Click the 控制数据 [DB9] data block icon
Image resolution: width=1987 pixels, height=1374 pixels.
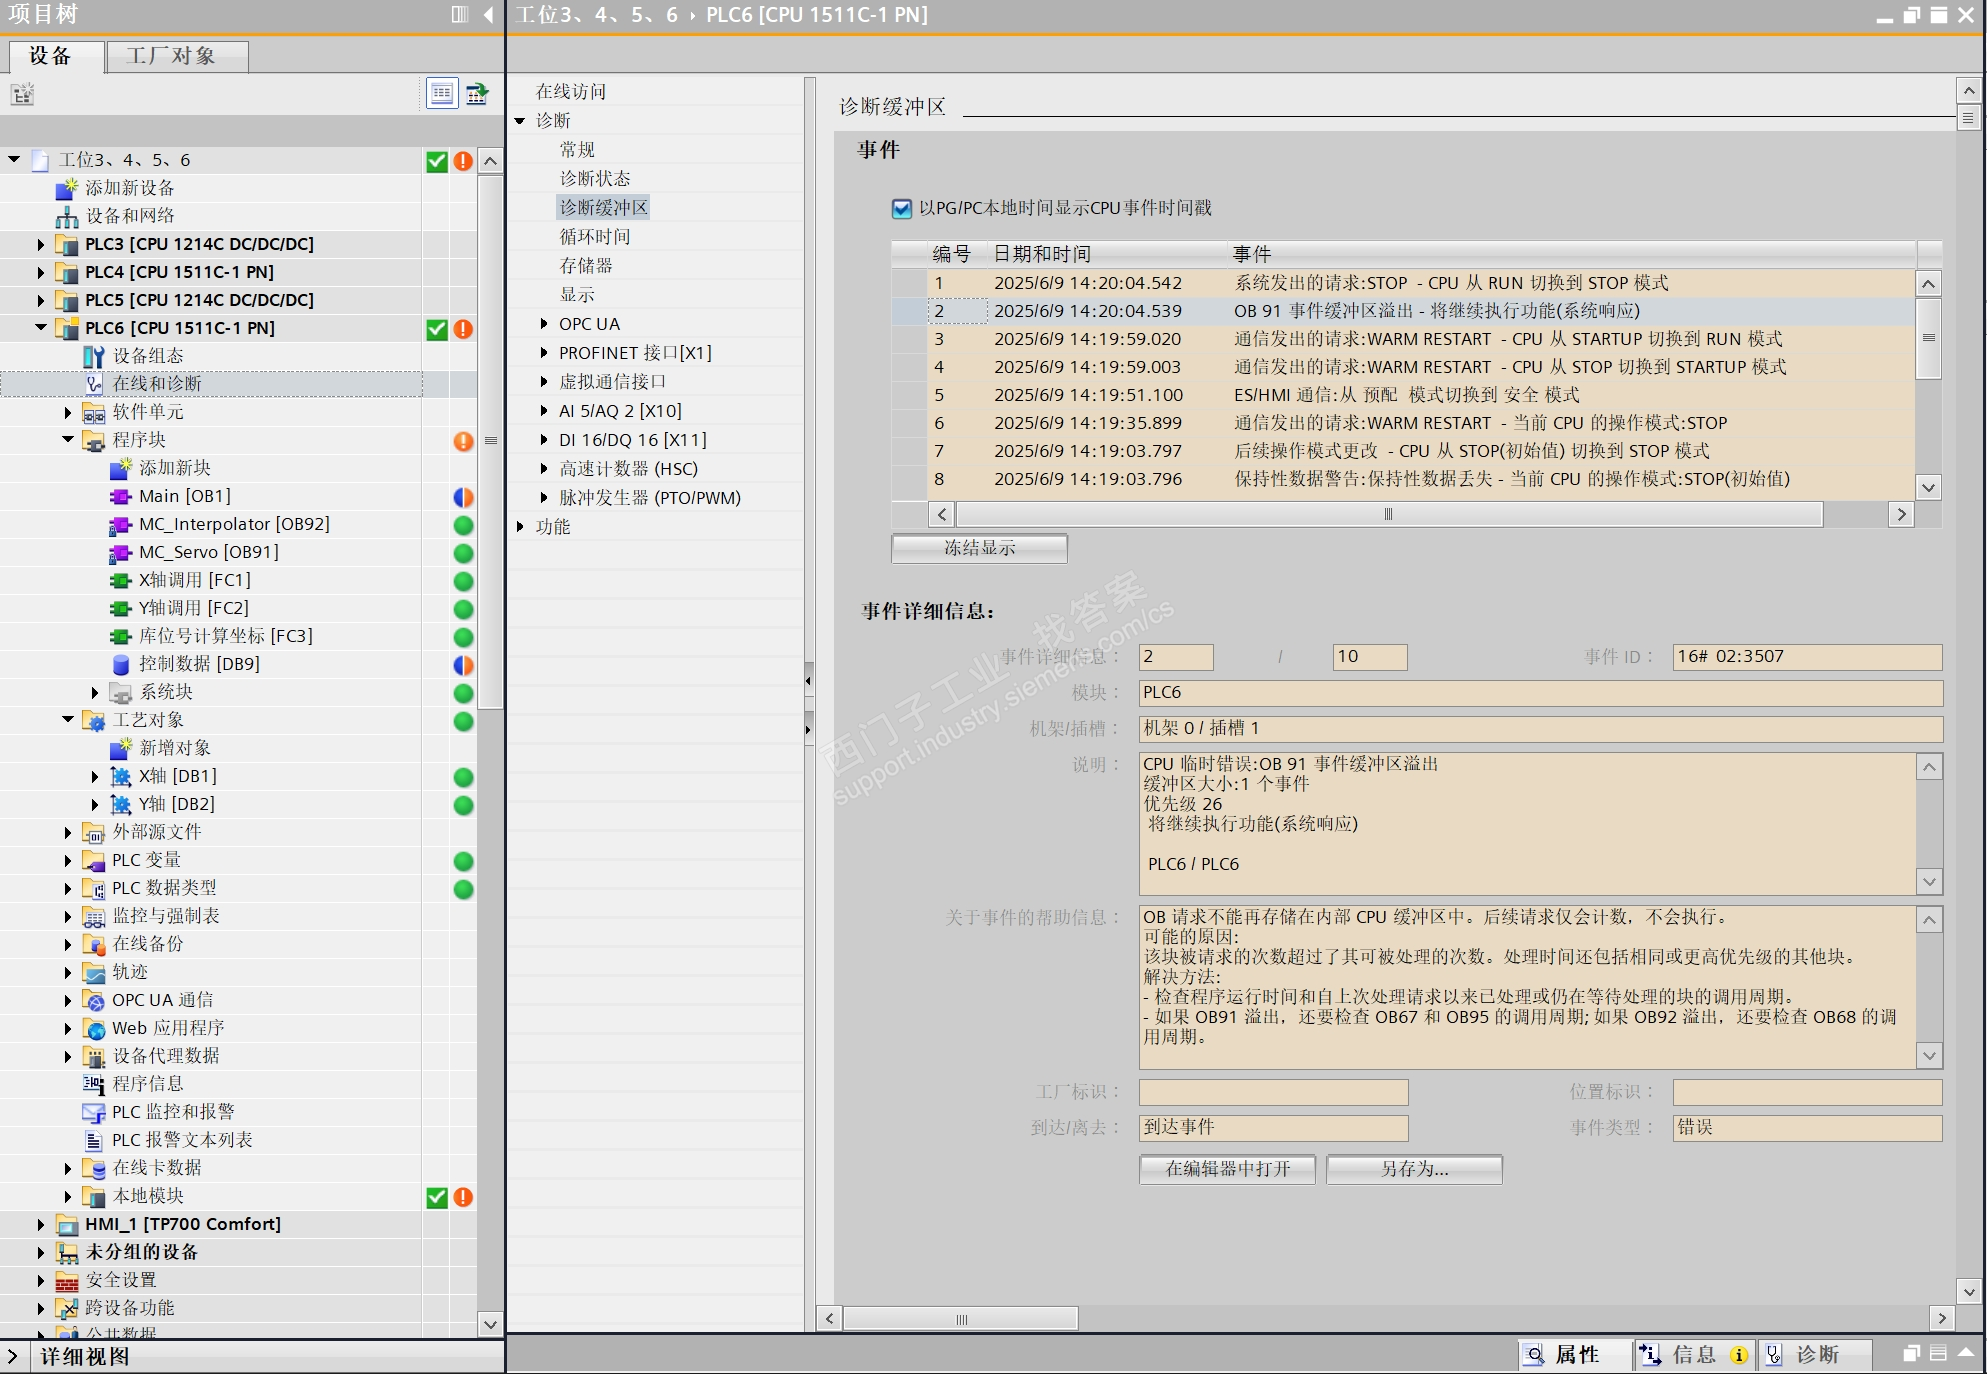(121, 665)
